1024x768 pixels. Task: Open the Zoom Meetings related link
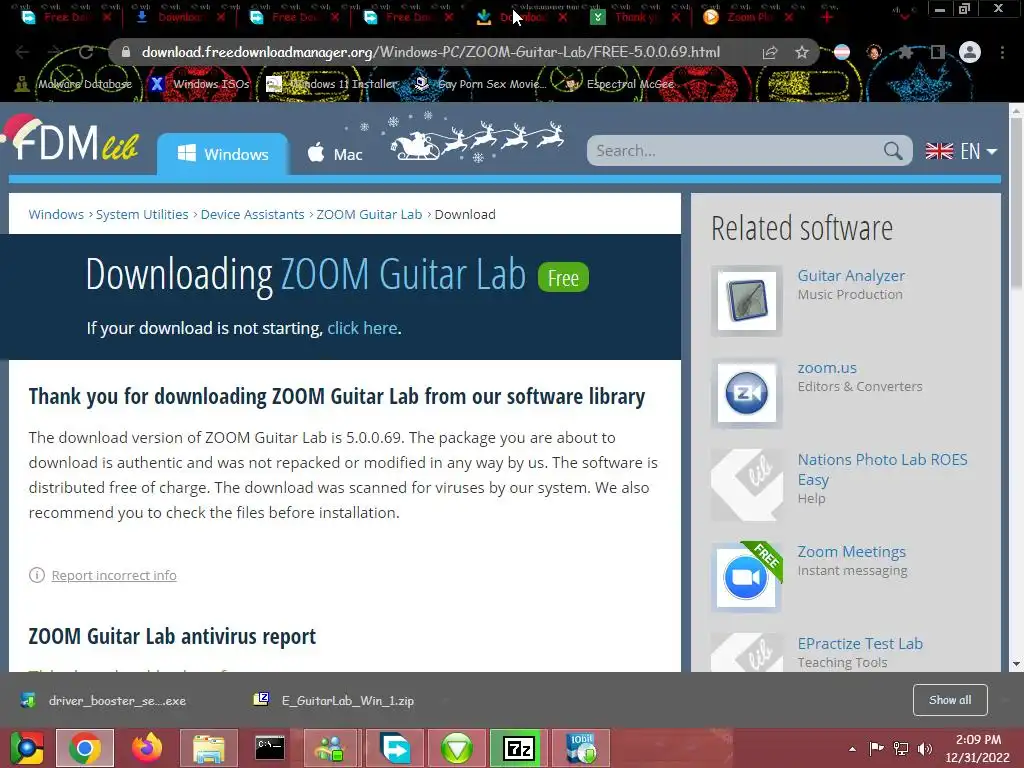tap(852, 552)
